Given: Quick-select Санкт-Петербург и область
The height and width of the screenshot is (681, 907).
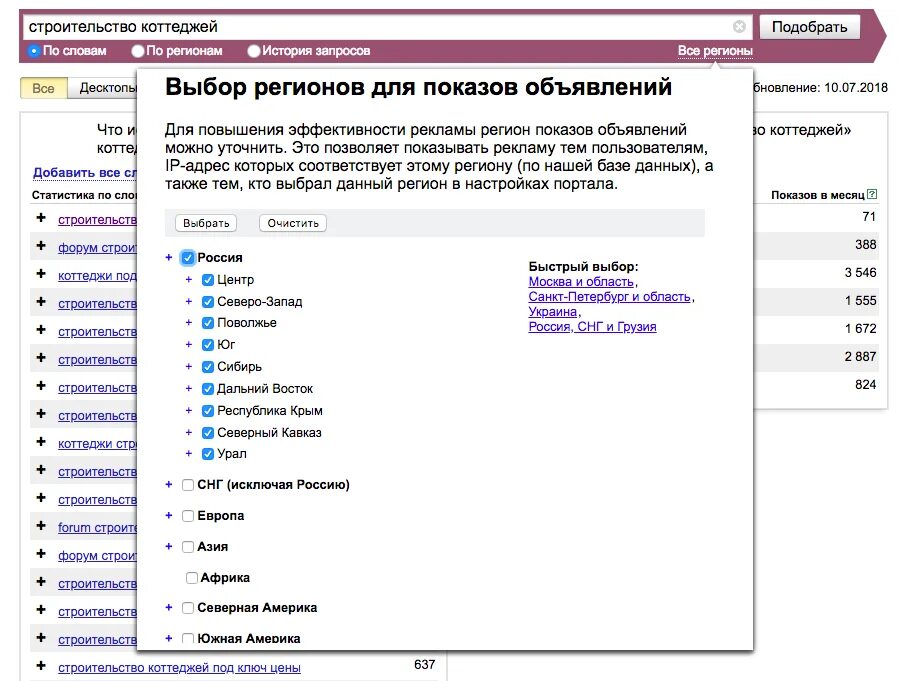Looking at the screenshot, I should (x=610, y=297).
